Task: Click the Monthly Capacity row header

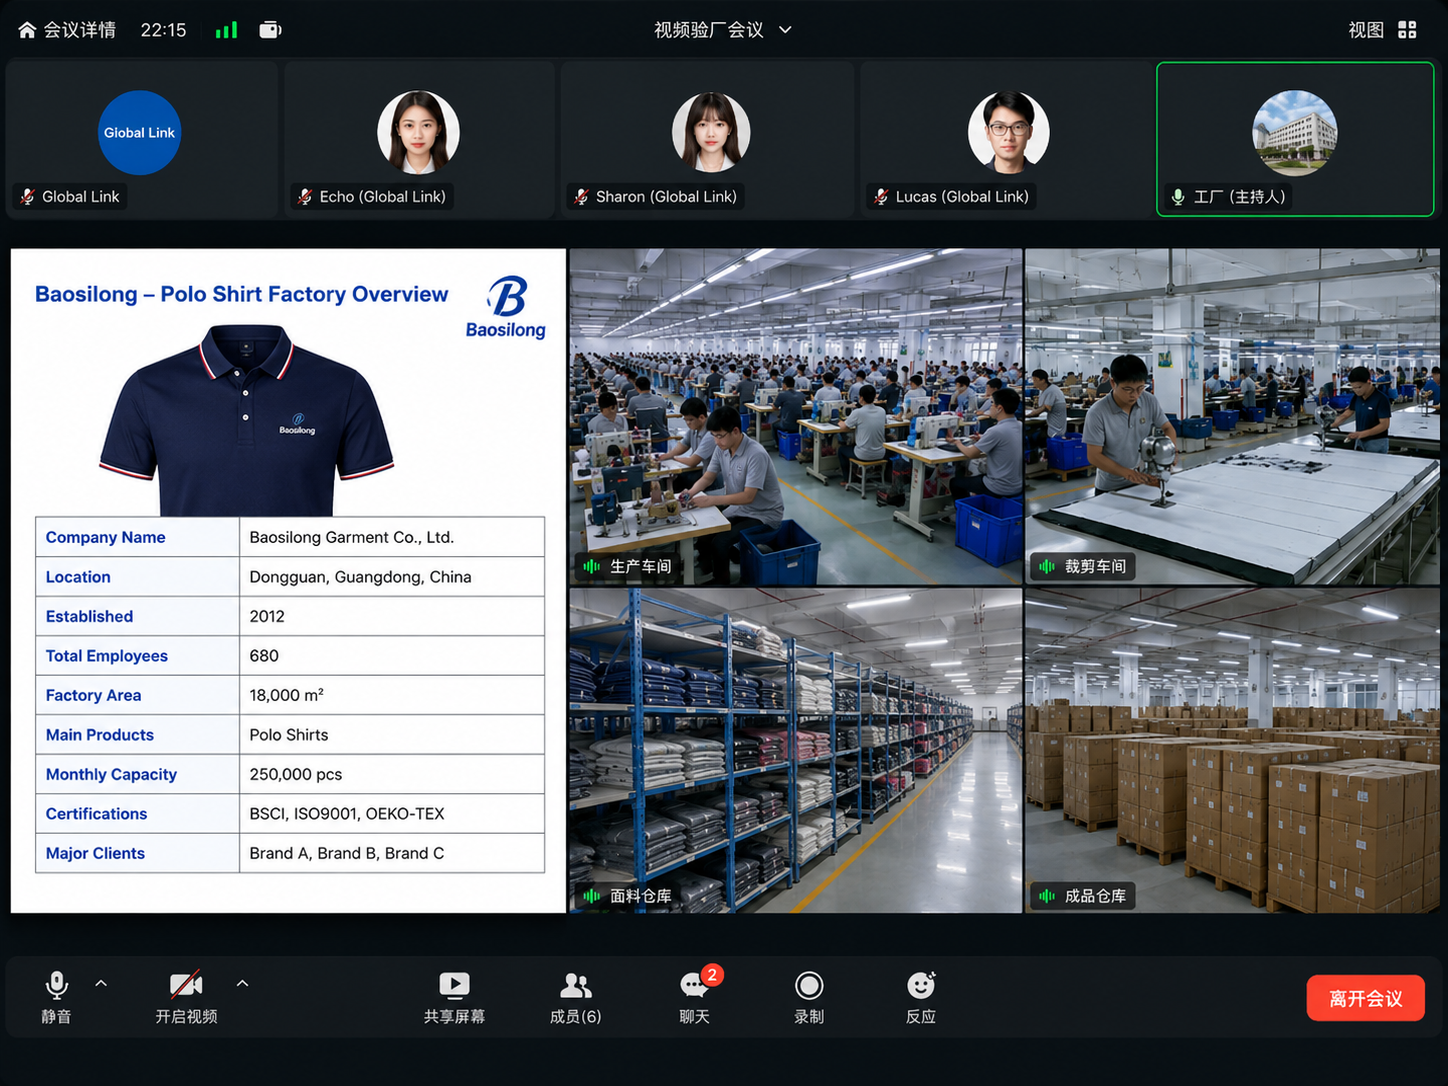Action: tap(138, 774)
